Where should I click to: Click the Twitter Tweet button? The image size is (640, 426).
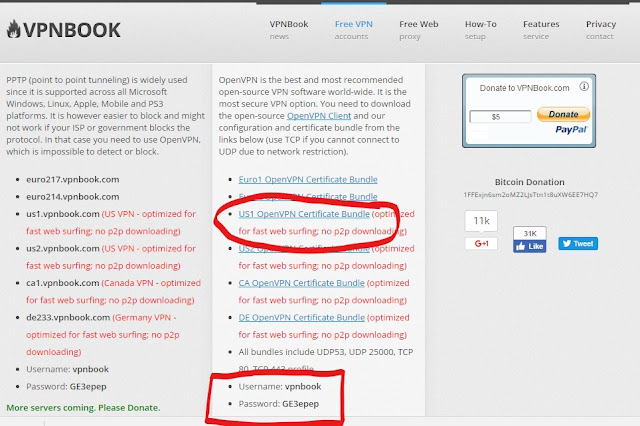pyautogui.click(x=578, y=244)
